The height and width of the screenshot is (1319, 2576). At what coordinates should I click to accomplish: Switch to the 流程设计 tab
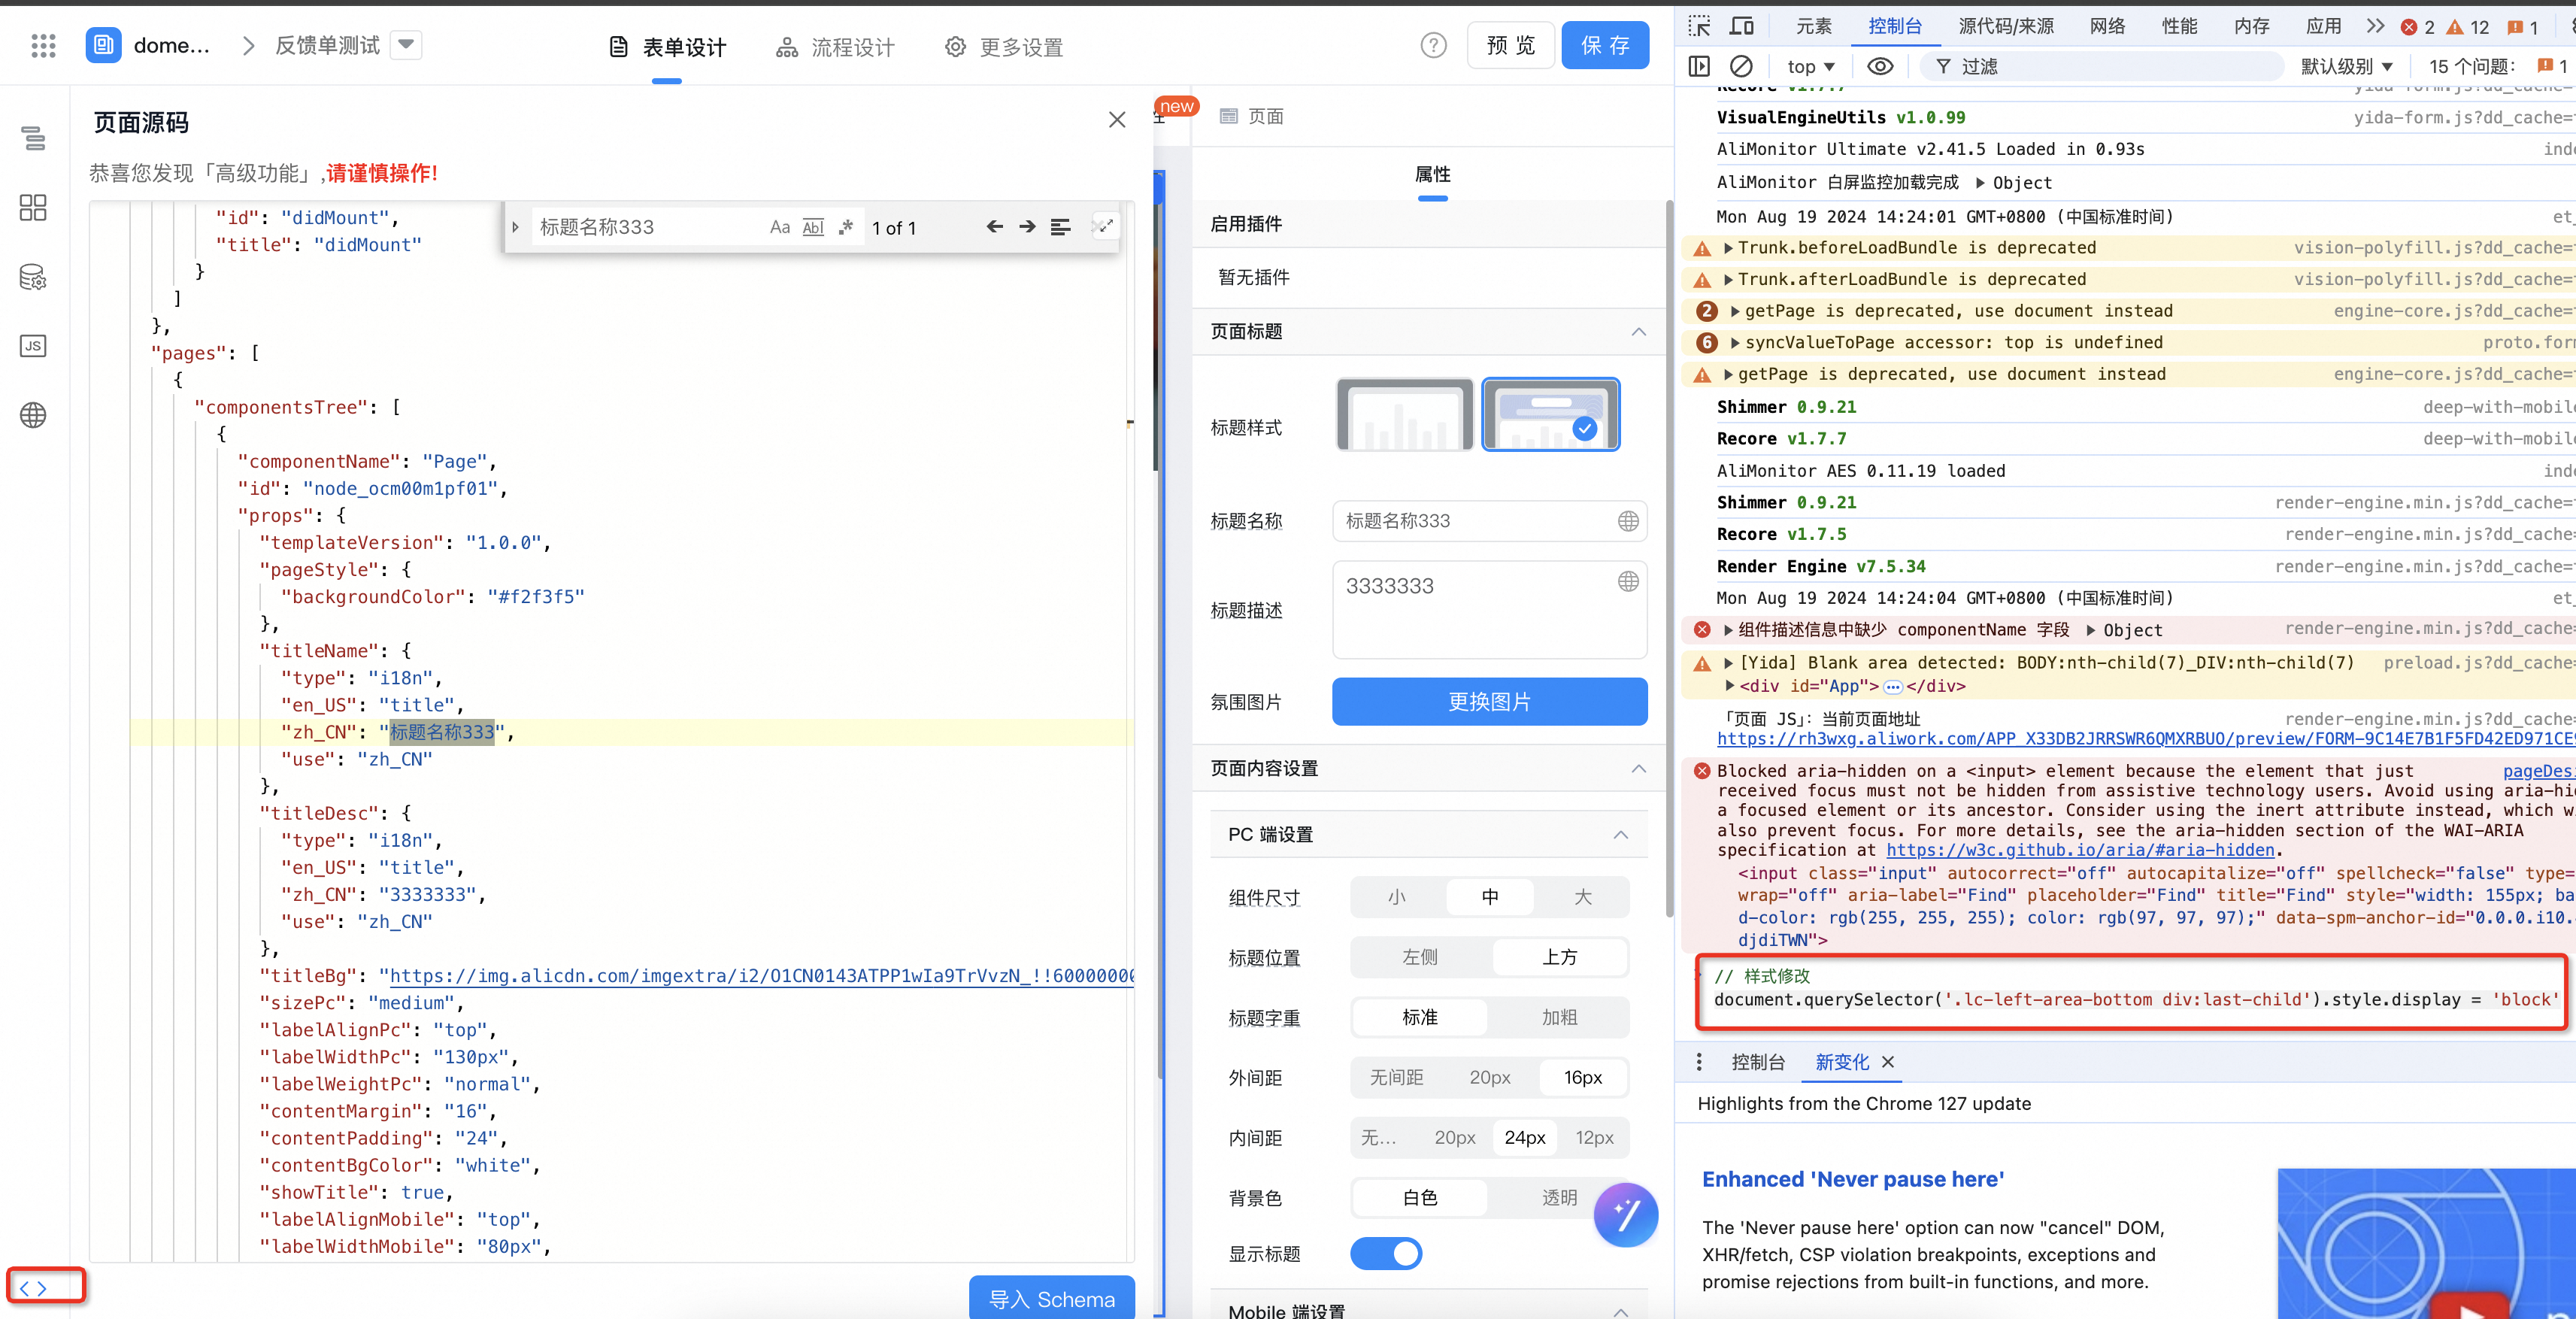(x=835, y=47)
